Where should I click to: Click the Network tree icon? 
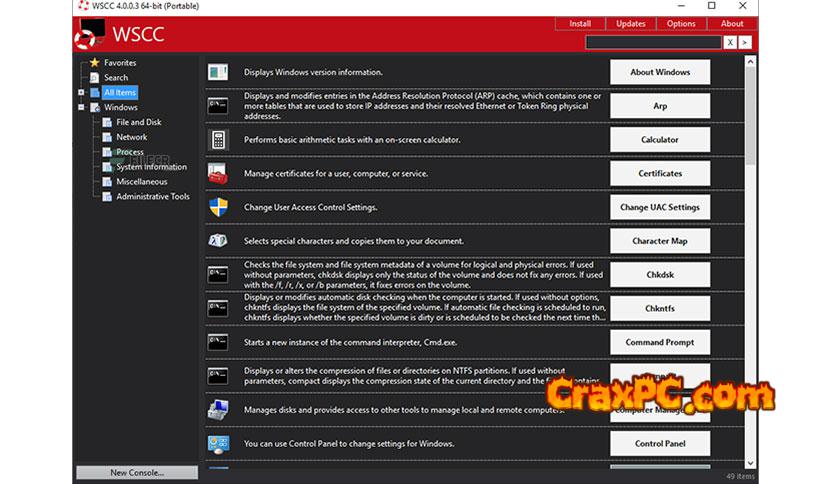[x=107, y=137]
